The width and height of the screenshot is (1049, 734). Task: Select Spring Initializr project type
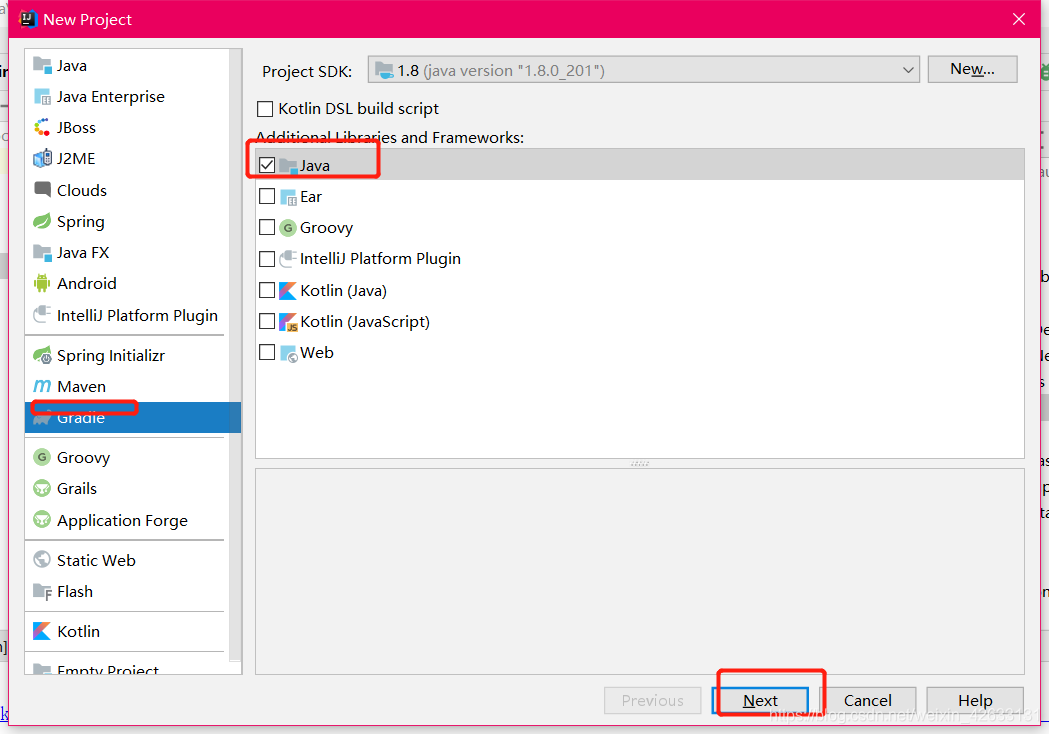(x=127, y=355)
